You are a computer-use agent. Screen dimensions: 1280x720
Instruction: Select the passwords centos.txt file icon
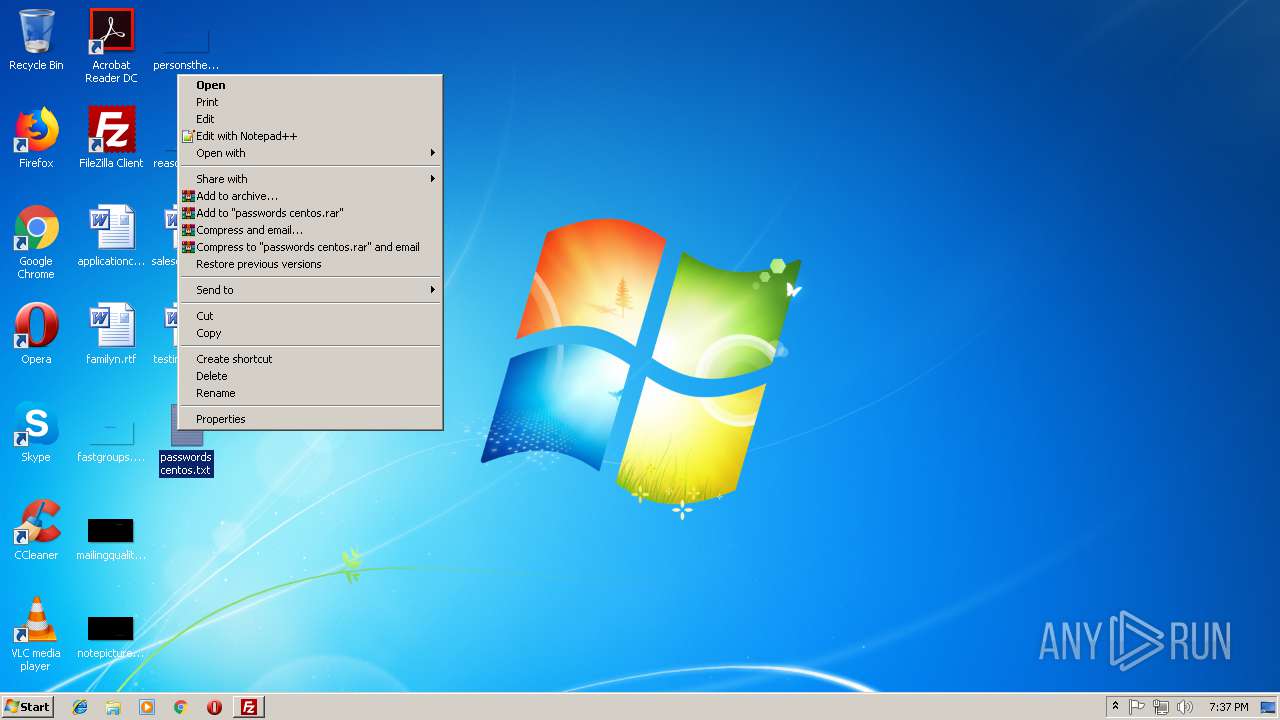(x=186, y=438)
